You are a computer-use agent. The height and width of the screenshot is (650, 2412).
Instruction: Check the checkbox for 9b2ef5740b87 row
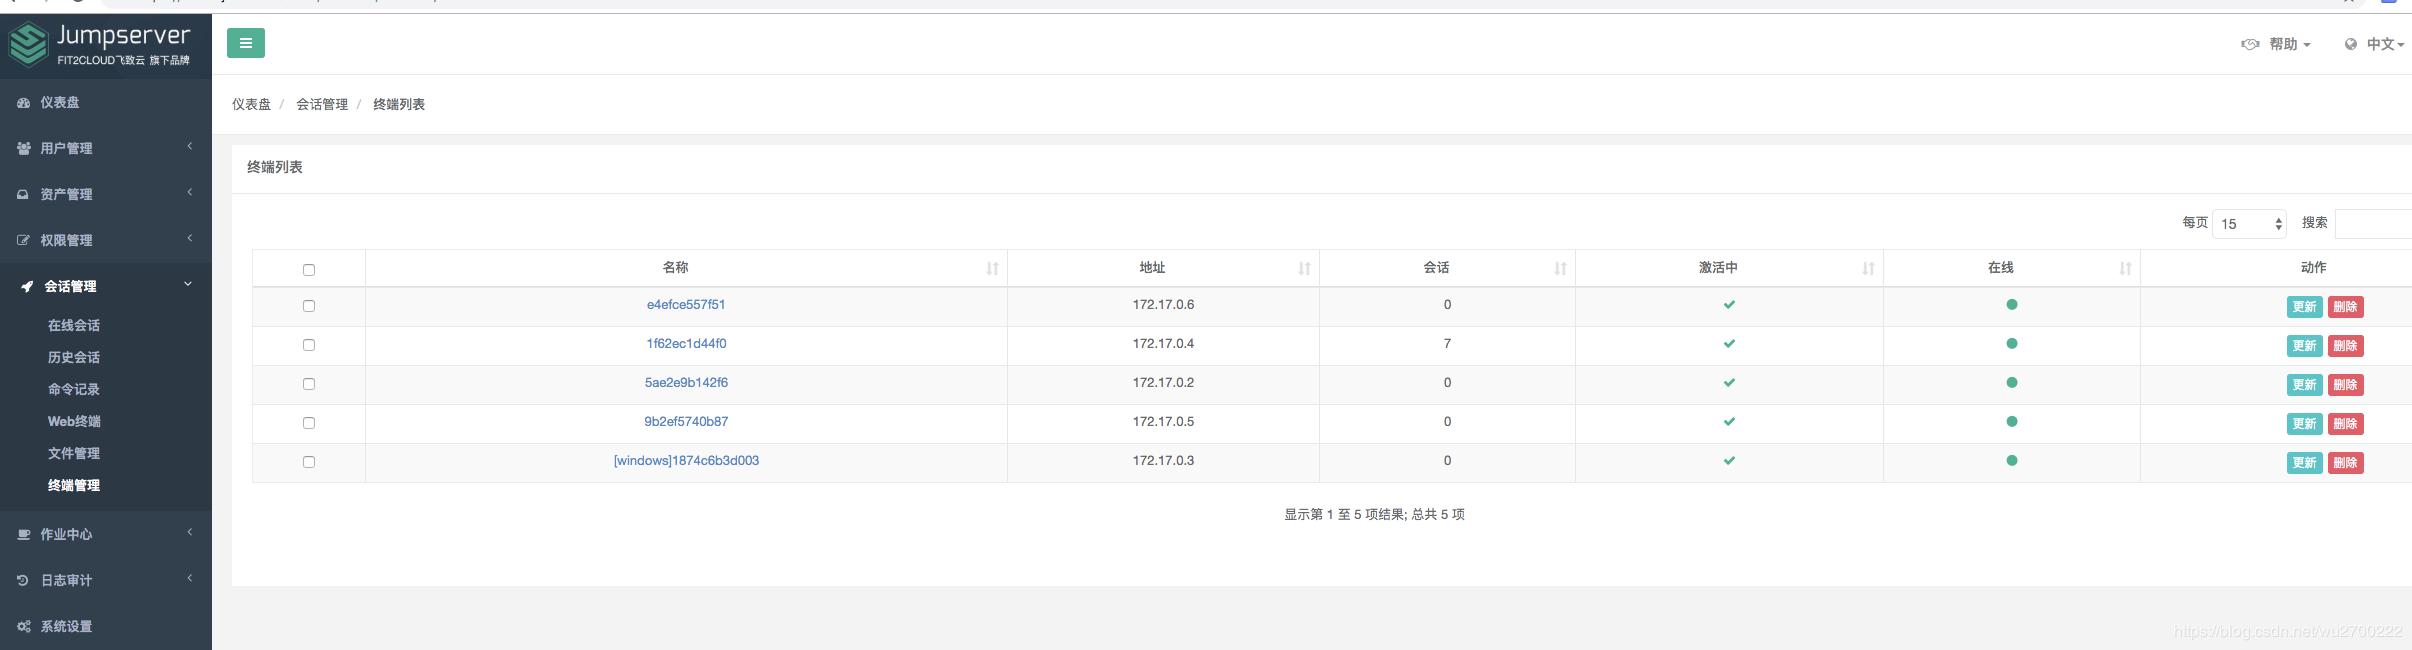click(x=309, y=423)
